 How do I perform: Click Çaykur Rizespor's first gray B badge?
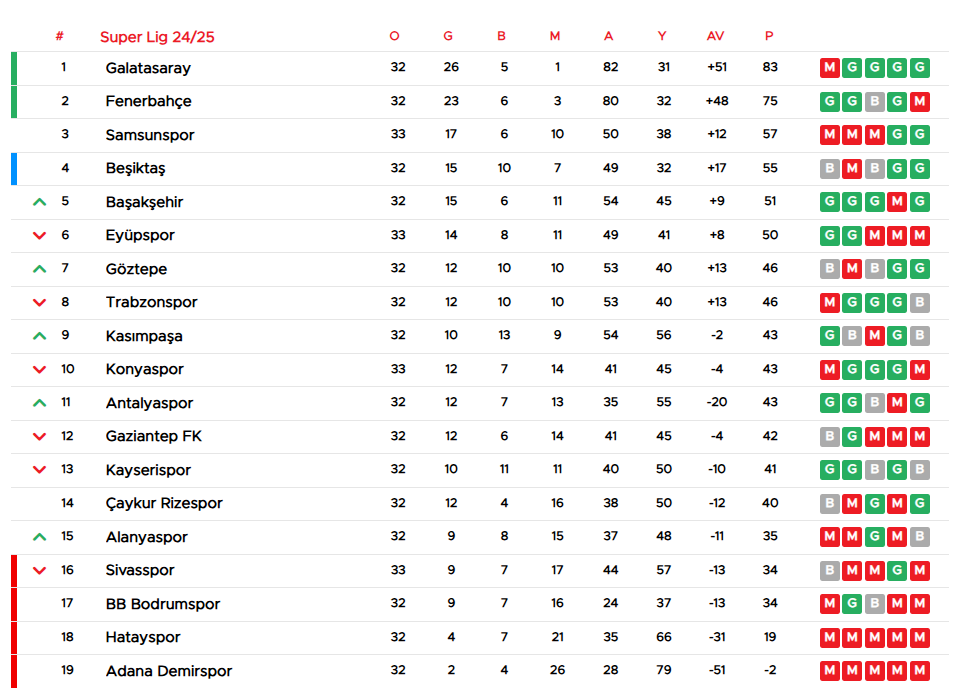pos(829,503)
